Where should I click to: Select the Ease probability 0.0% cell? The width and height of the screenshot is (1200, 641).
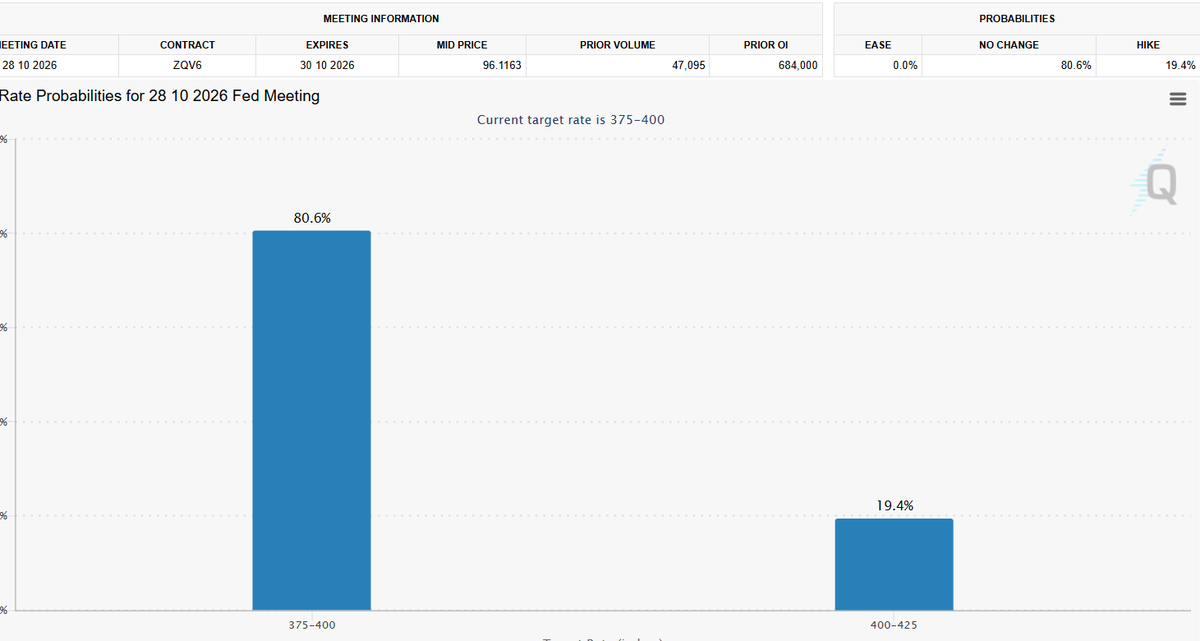[x=878, y=65]
